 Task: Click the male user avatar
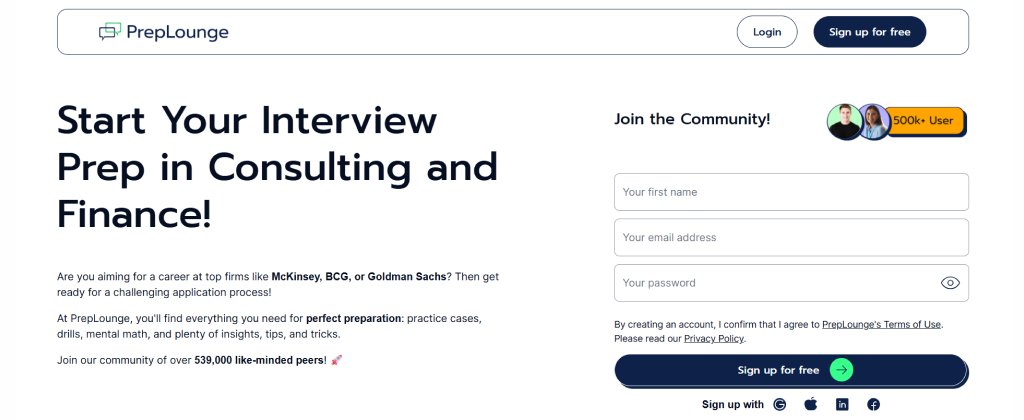click(844, 121)
